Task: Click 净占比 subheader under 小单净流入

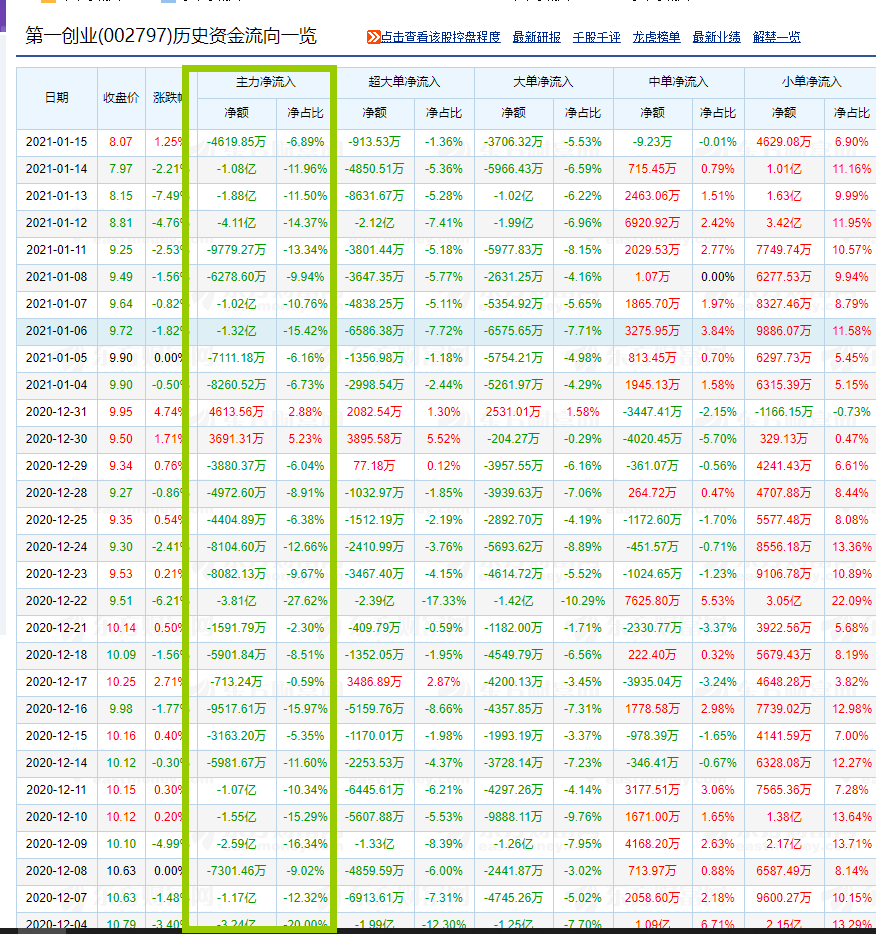Action: [852, 113]
